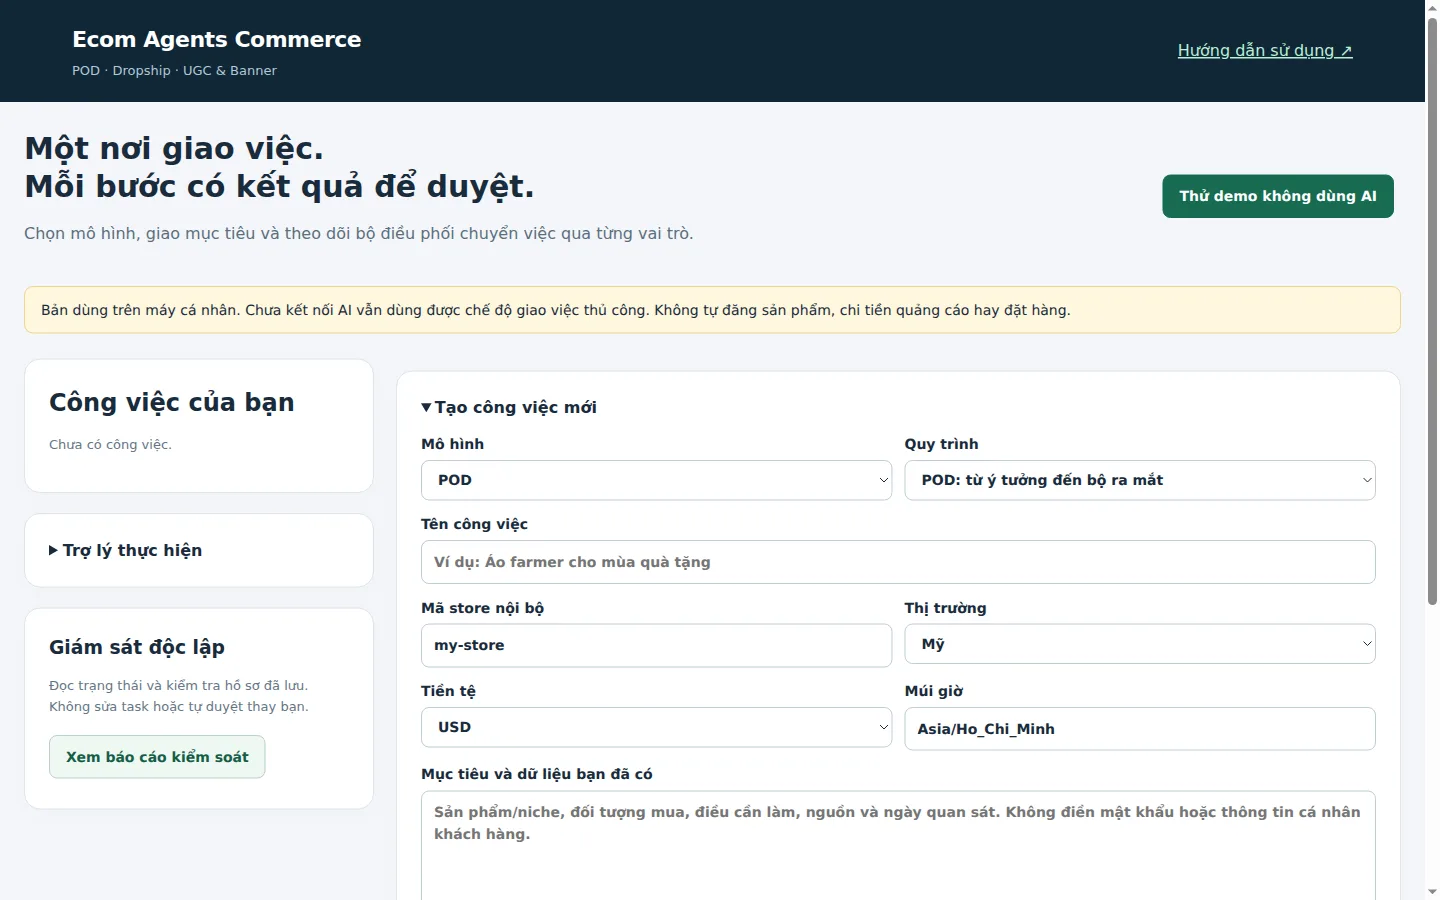
Task: Click the Múi giờ input field
Action: [x=1140, y=729]
